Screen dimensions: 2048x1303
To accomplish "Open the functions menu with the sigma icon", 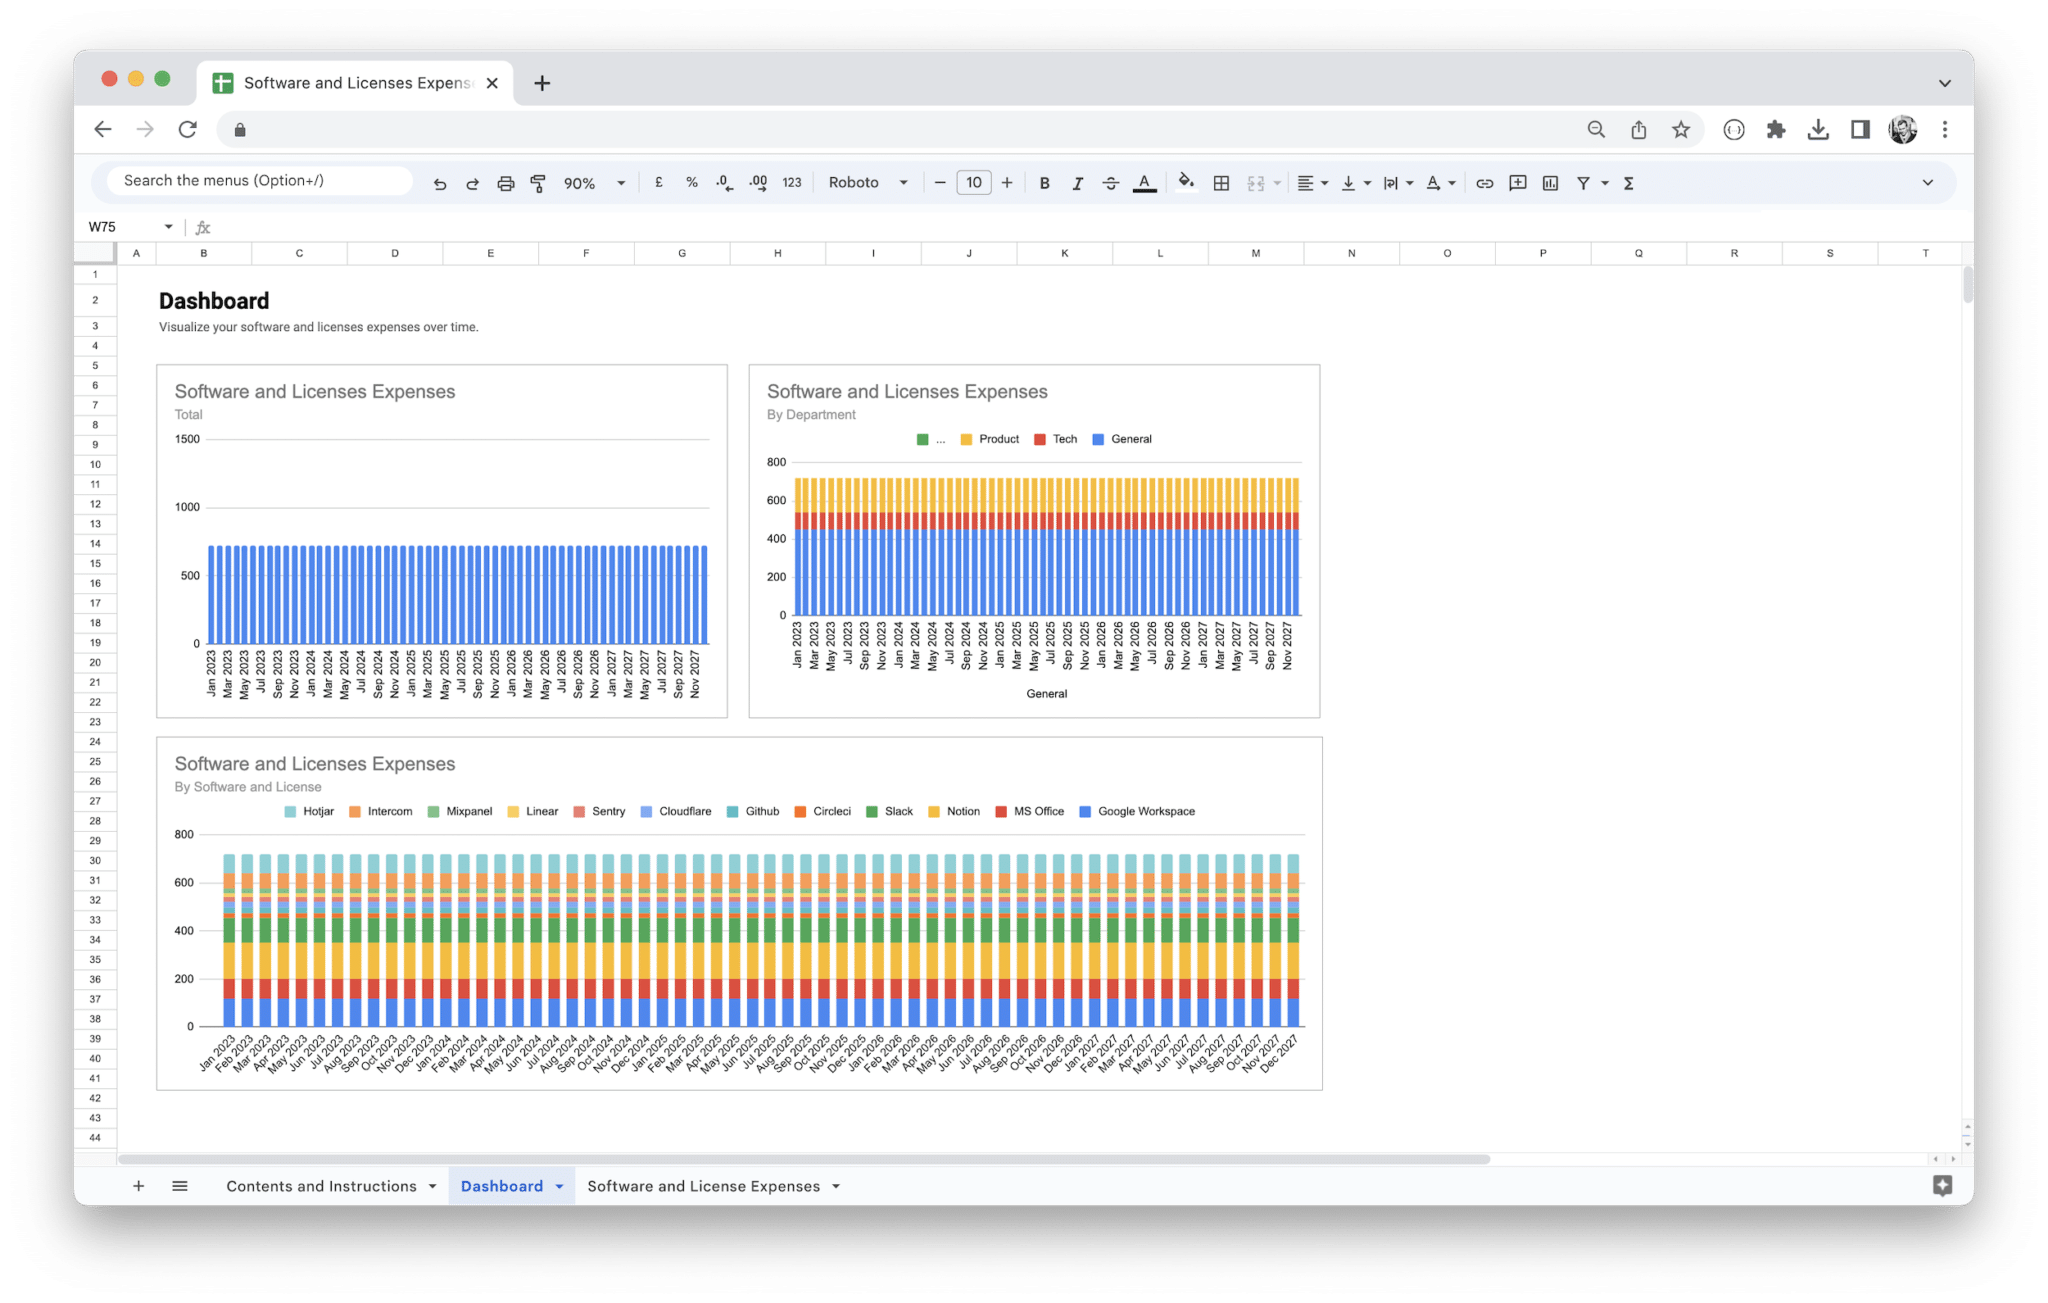I will coord(1628,182).
